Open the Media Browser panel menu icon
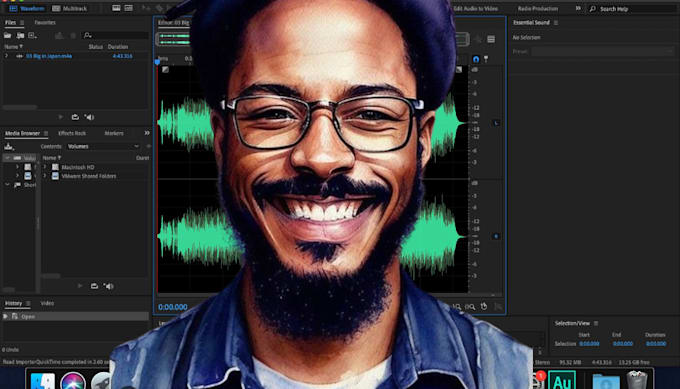 click(46, 133)
